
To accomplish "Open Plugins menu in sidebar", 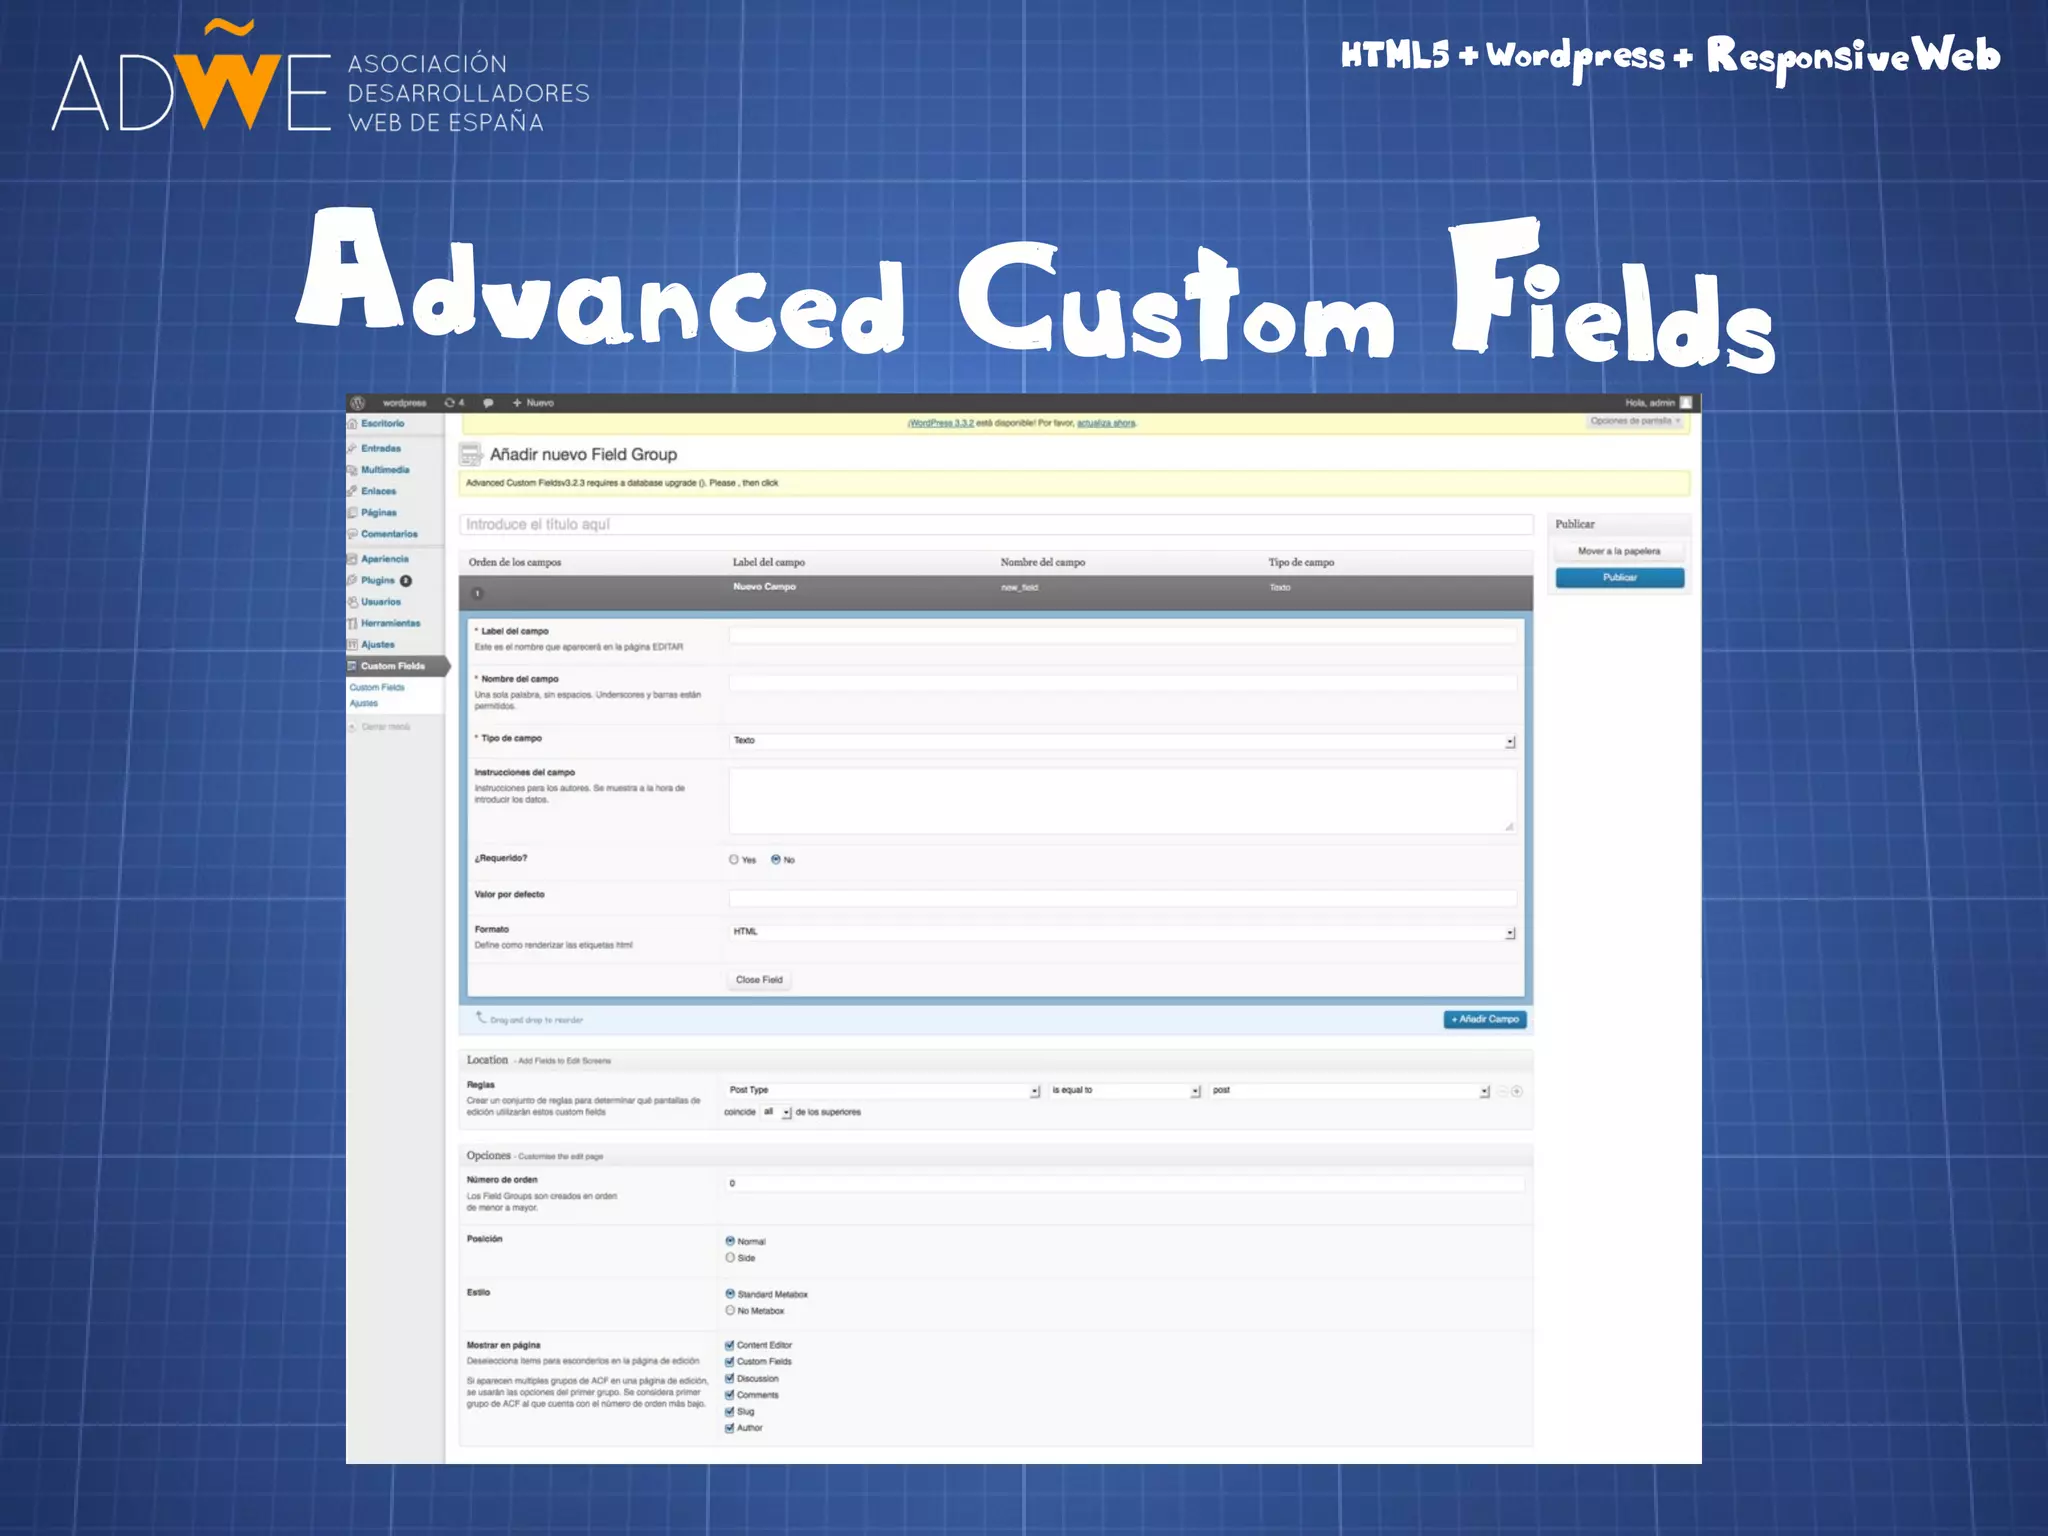I will pos(378,581).
